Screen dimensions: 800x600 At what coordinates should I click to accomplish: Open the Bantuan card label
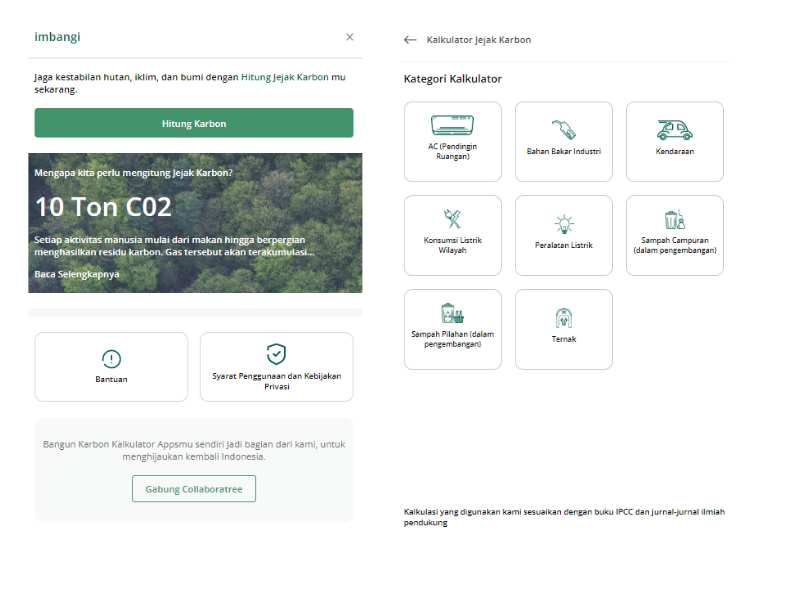(111, 379)
